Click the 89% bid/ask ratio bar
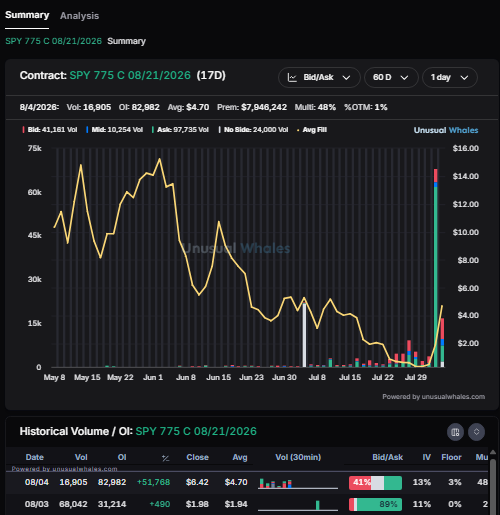Image resolution: width=500 pixels, height=515 pixels. (375, 504)
